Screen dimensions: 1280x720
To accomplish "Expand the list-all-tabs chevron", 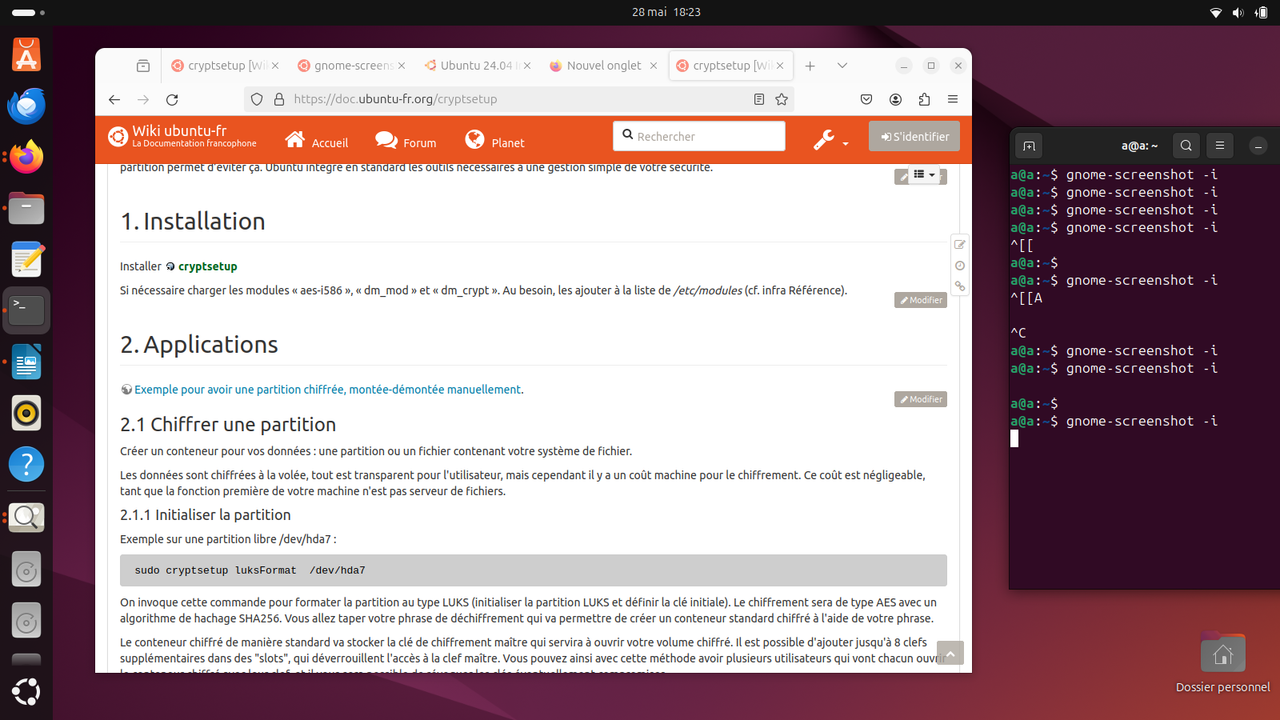I will pos(842,66).
